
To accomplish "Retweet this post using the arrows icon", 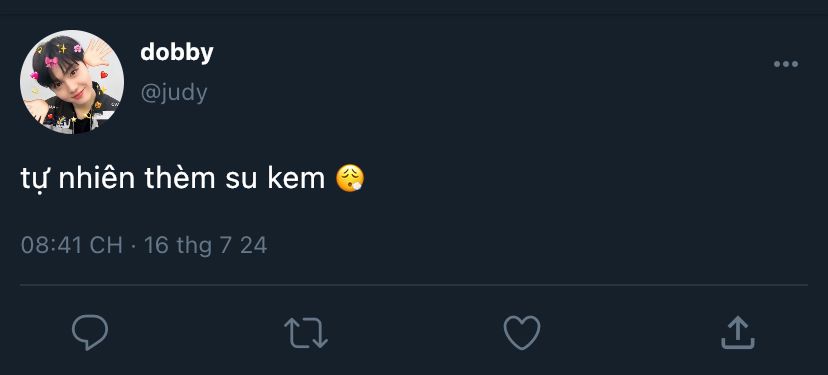I will pyautogui.click(x=306, y=333).
